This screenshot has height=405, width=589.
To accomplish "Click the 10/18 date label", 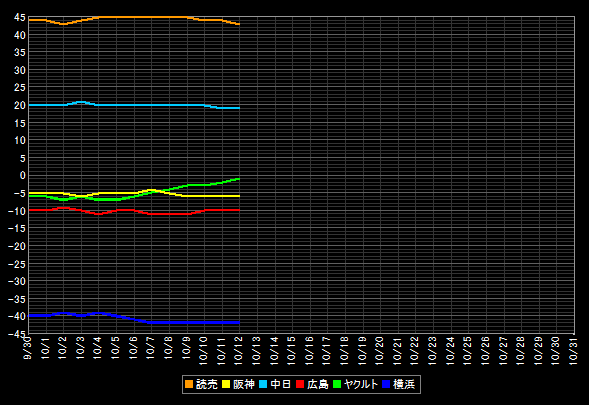I will pyautogui.click(x=344, y=350).
